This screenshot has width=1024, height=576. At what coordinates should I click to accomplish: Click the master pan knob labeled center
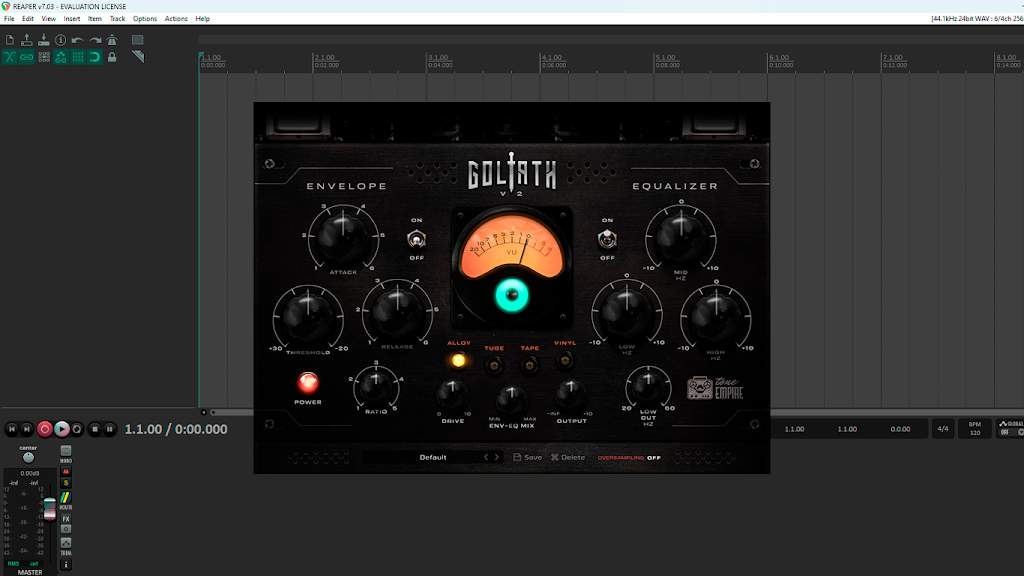28,458
